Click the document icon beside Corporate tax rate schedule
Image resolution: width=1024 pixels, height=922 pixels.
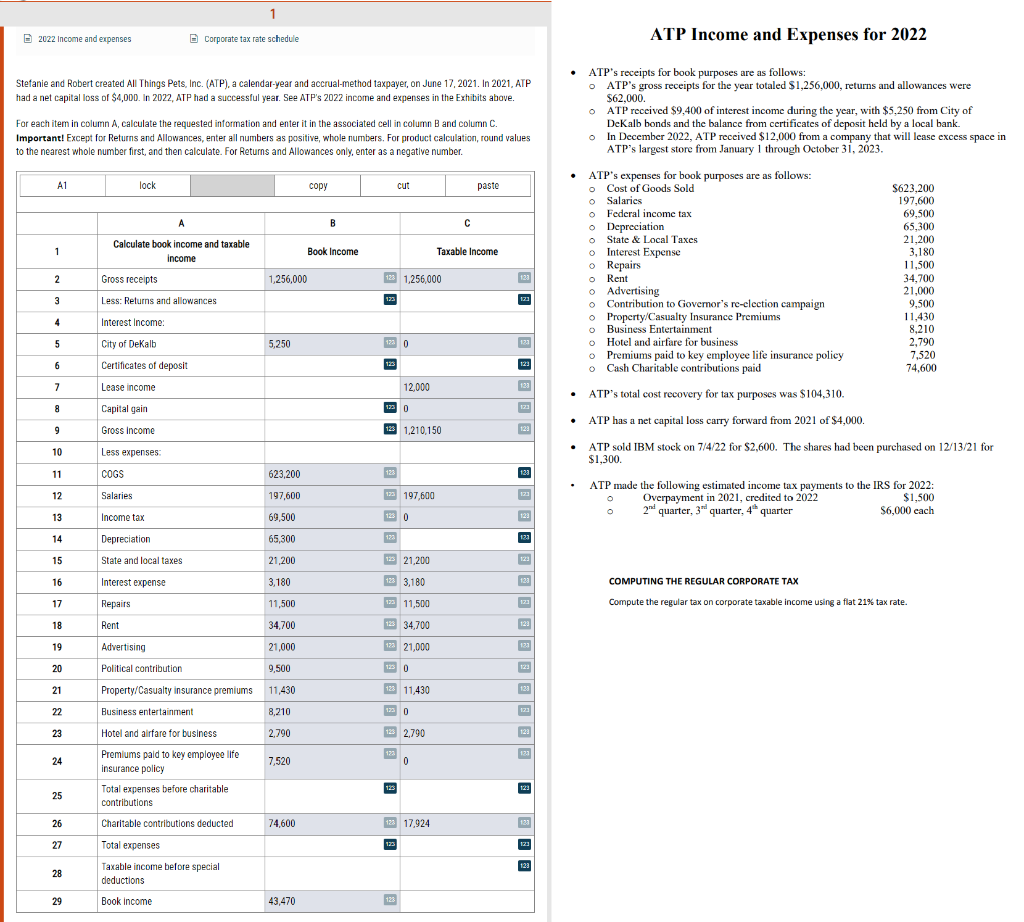click(x=194, y=38)
